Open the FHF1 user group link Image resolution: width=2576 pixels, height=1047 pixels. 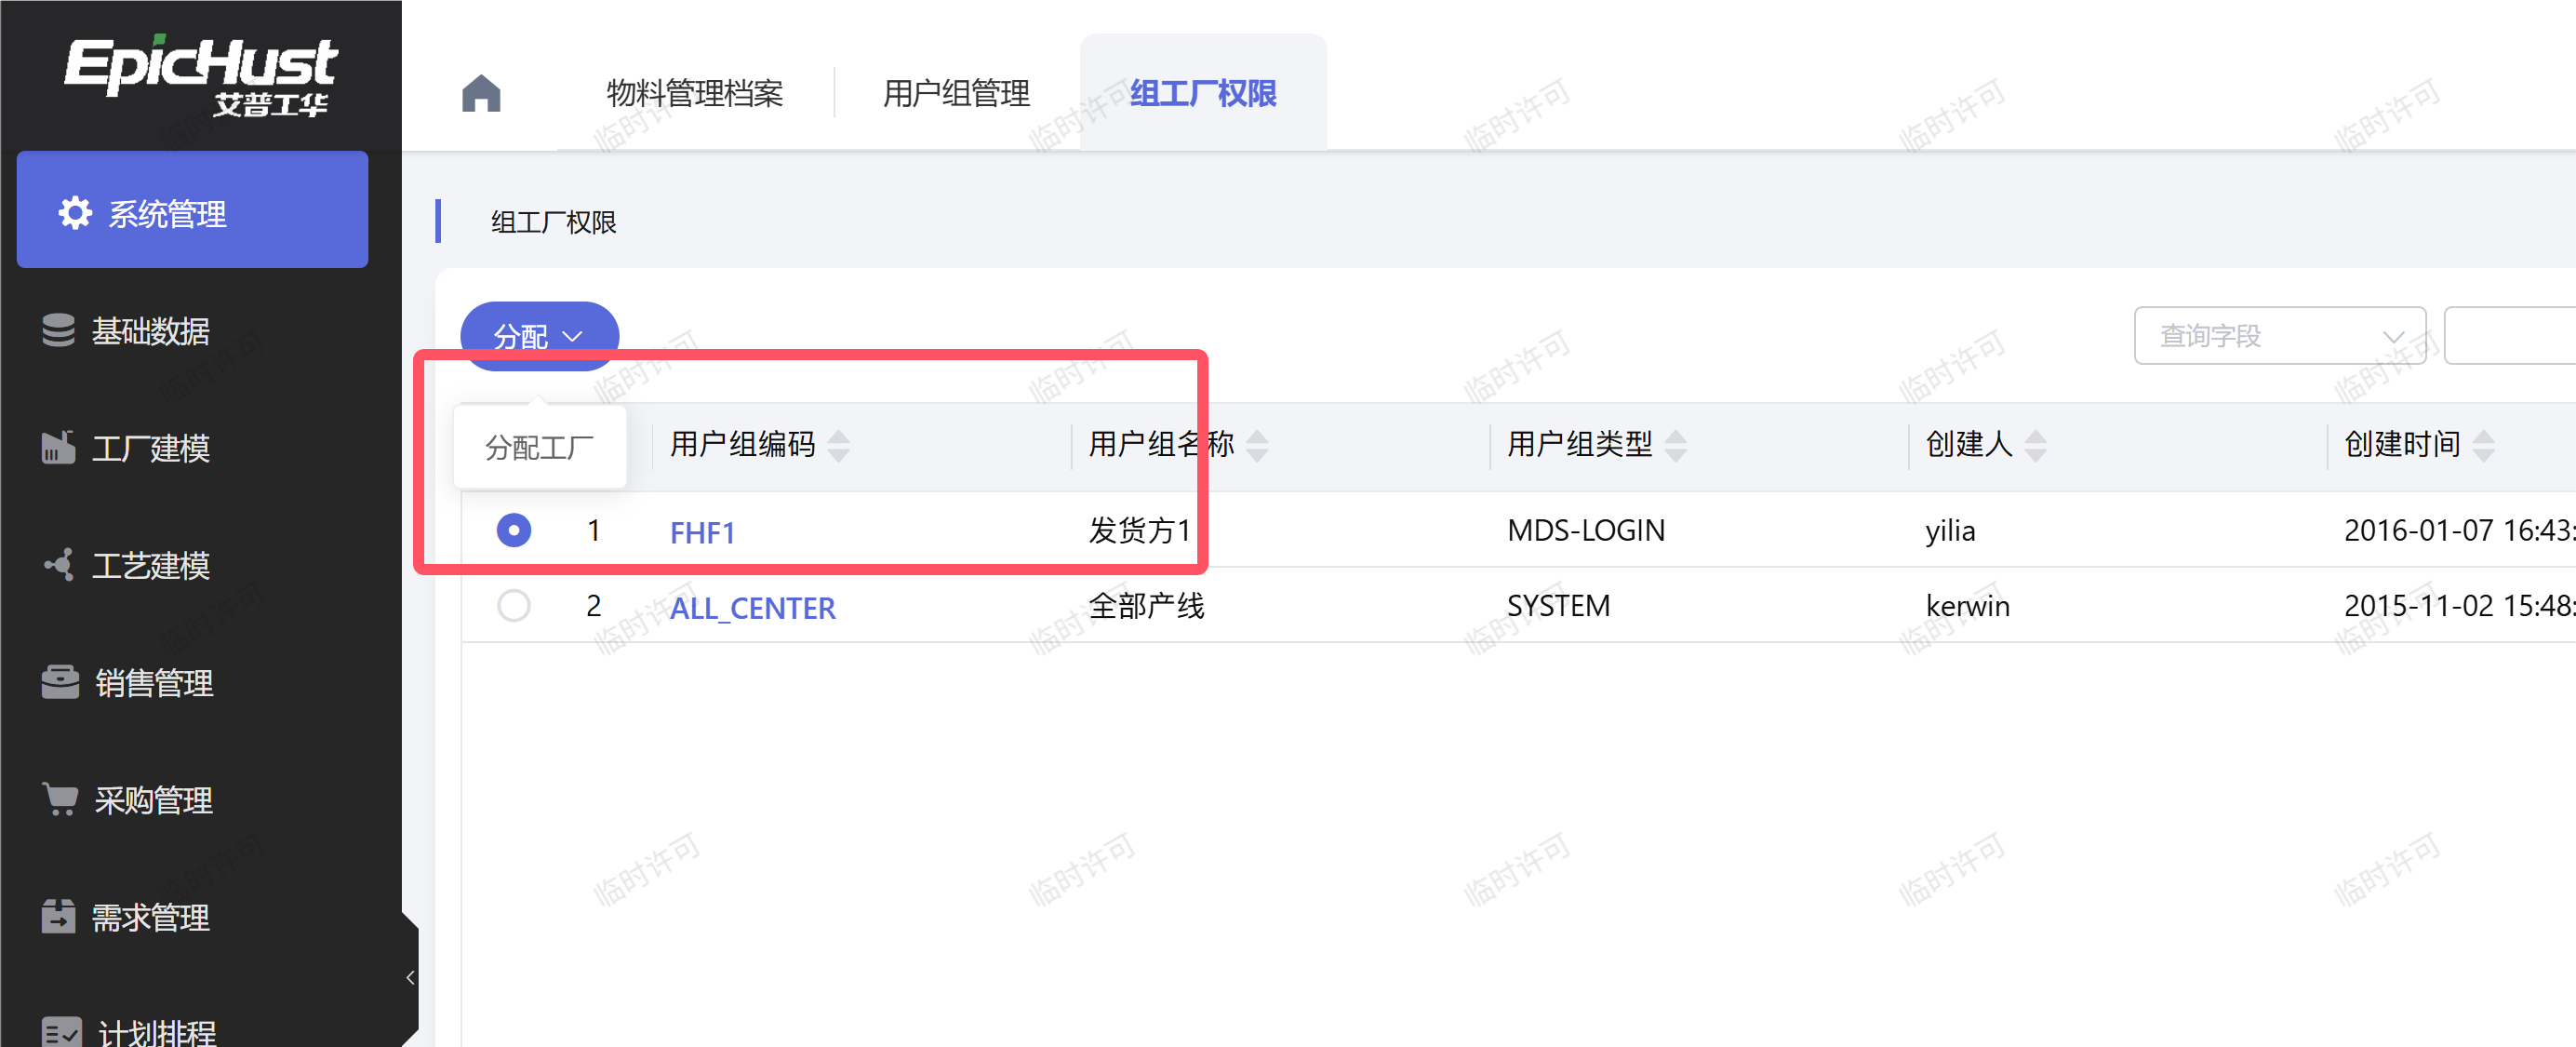(x=702, y=532)
